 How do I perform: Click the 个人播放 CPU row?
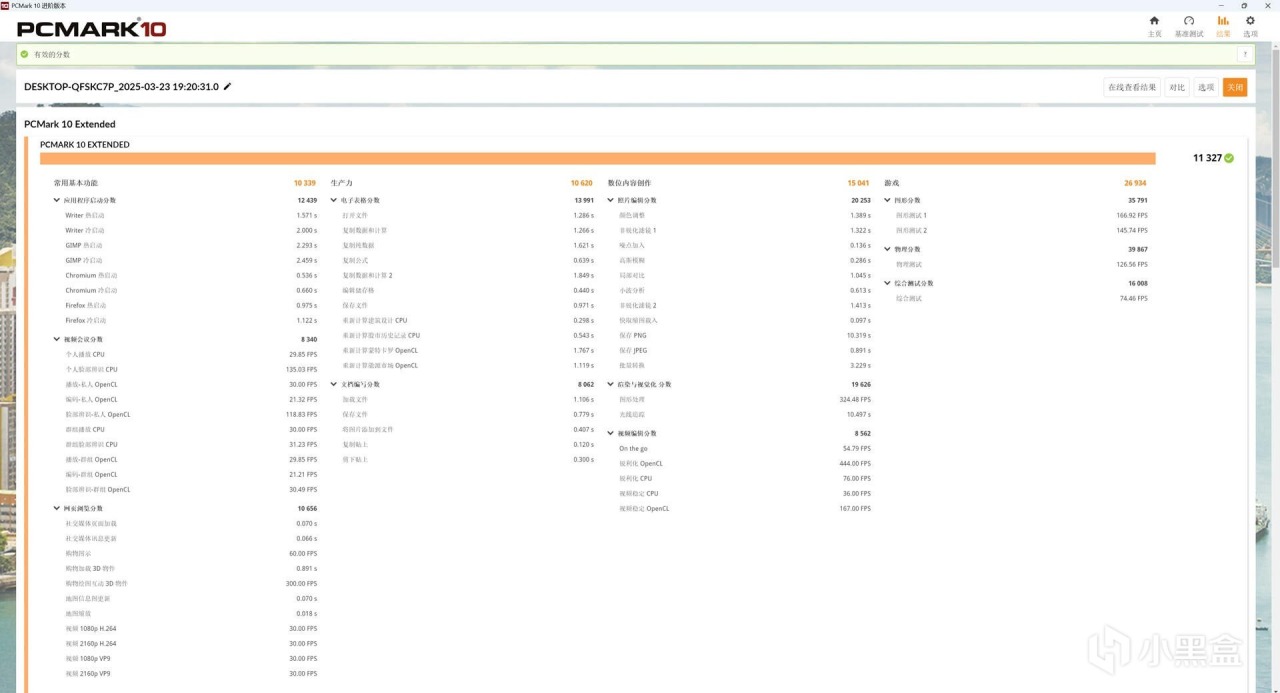point(191,354)
